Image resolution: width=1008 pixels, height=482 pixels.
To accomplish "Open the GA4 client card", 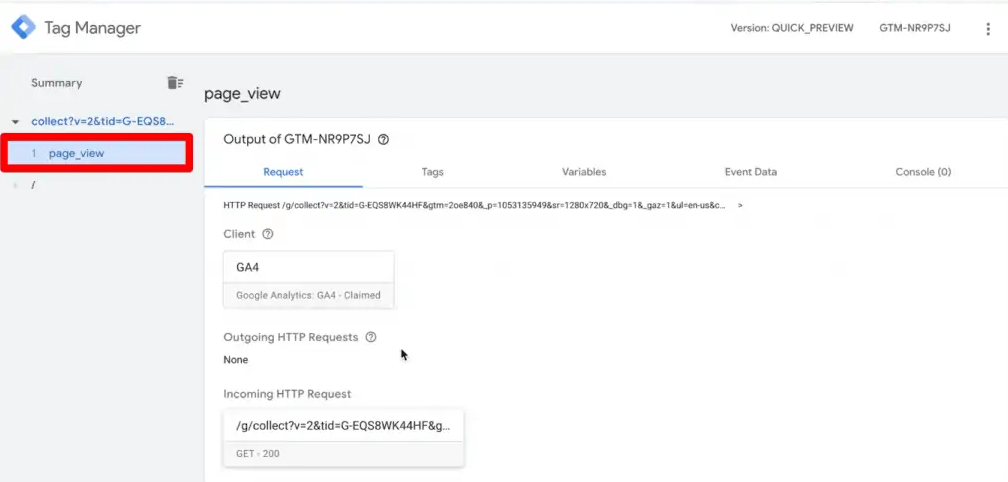I will (309, 280).
